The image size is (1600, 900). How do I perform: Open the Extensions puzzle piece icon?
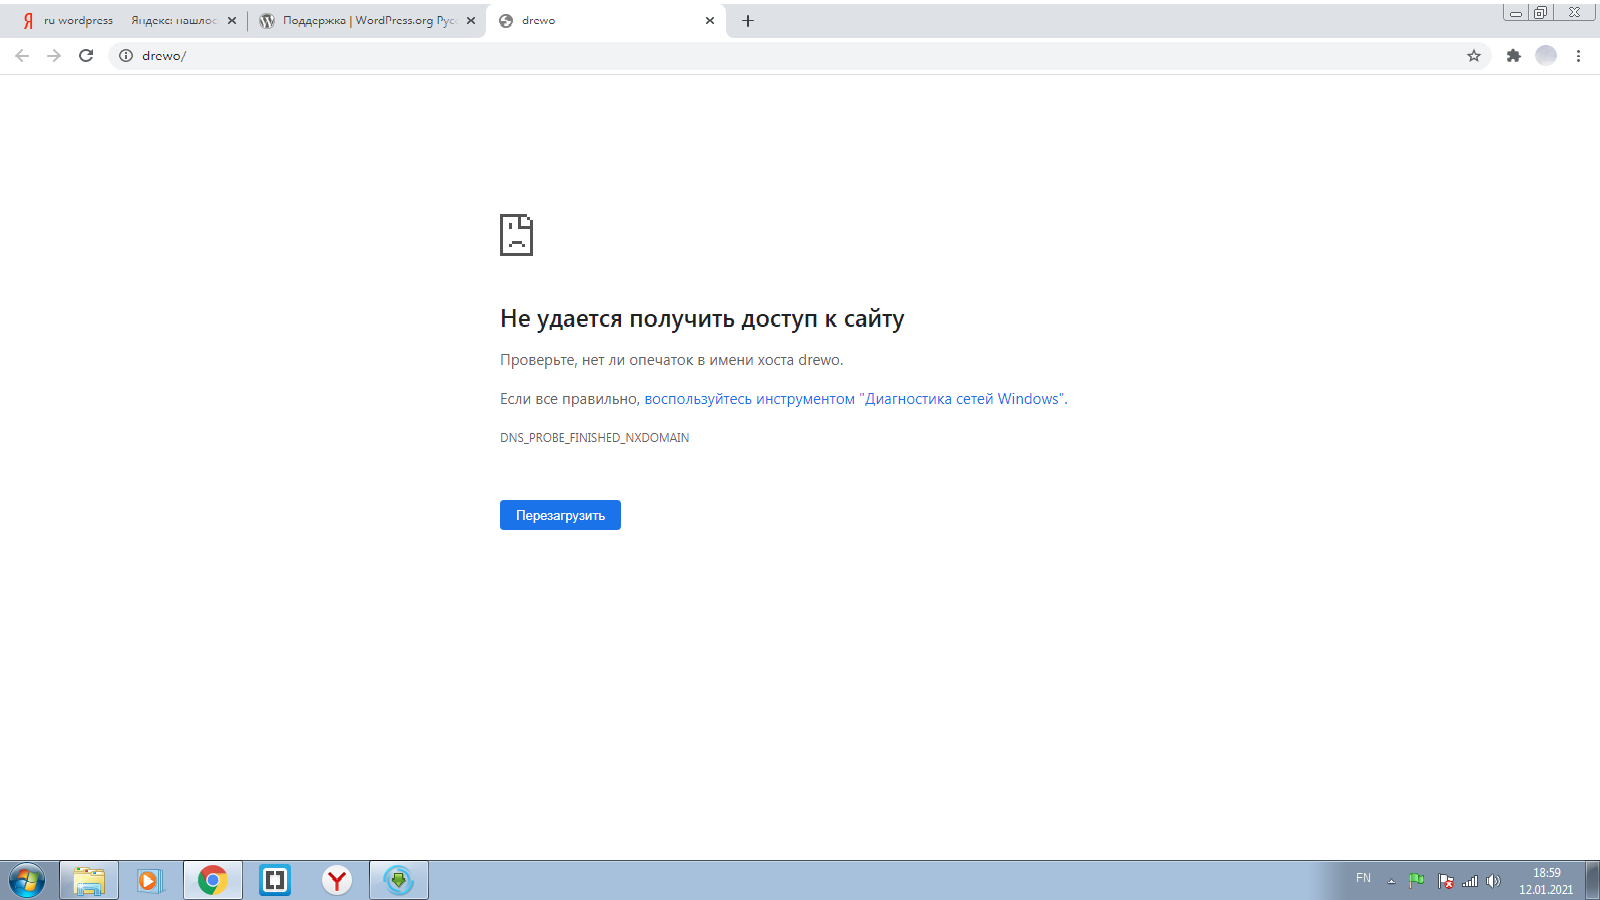coord(1513,56)
